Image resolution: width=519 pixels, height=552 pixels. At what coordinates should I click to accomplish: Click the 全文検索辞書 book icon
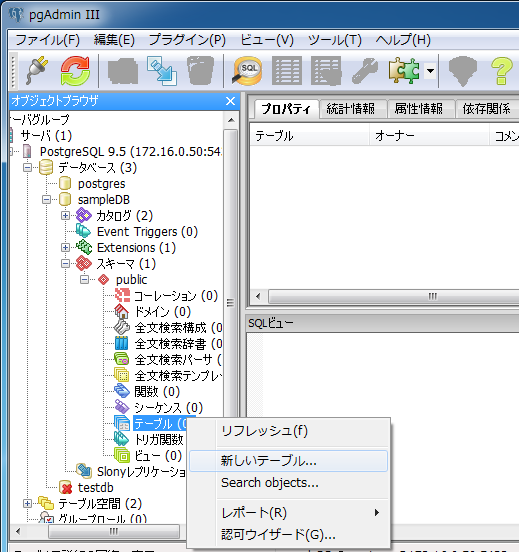pyautogui.click(x=121, y=343)
